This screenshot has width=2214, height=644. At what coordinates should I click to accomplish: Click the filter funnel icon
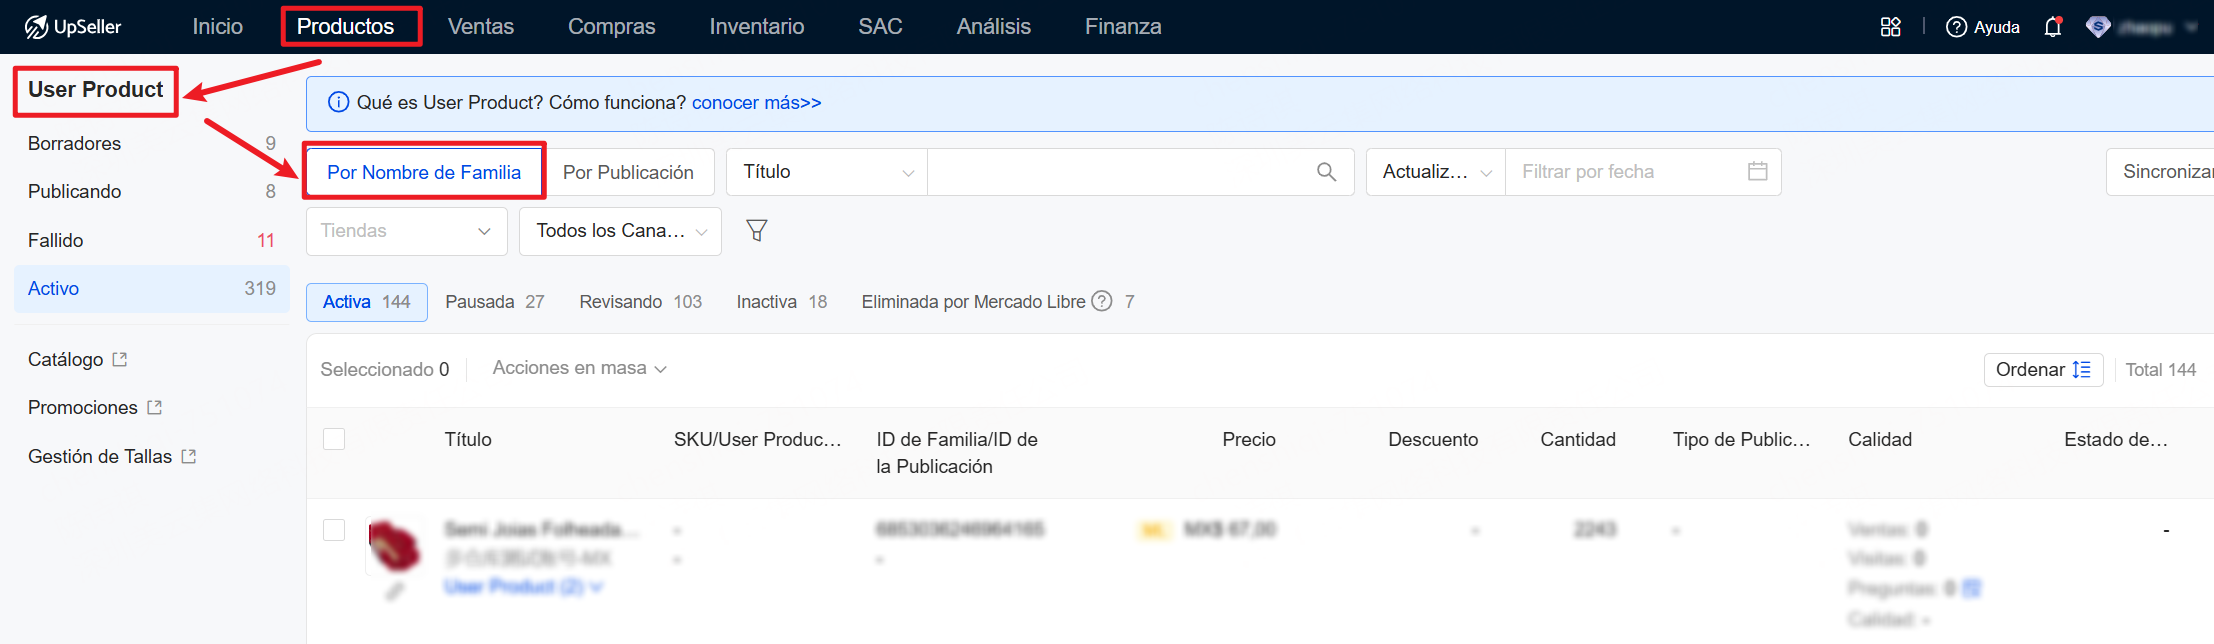(757, 231)
